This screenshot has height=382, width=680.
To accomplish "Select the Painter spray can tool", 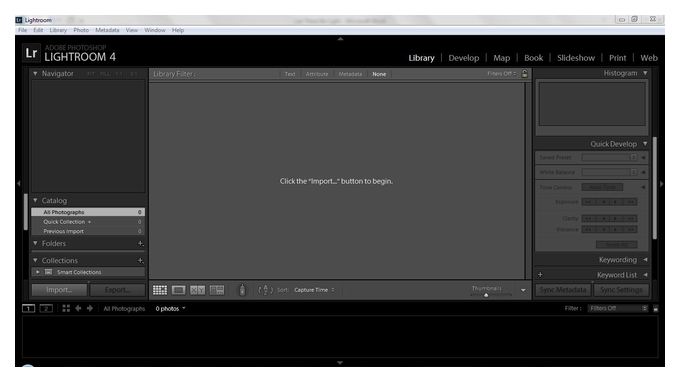I will [242, 290].
